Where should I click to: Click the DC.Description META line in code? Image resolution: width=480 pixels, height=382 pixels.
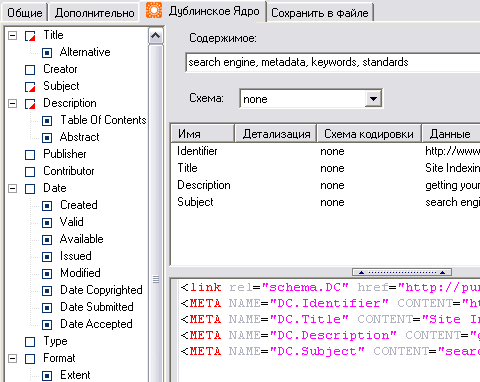(x=330, y=335)
